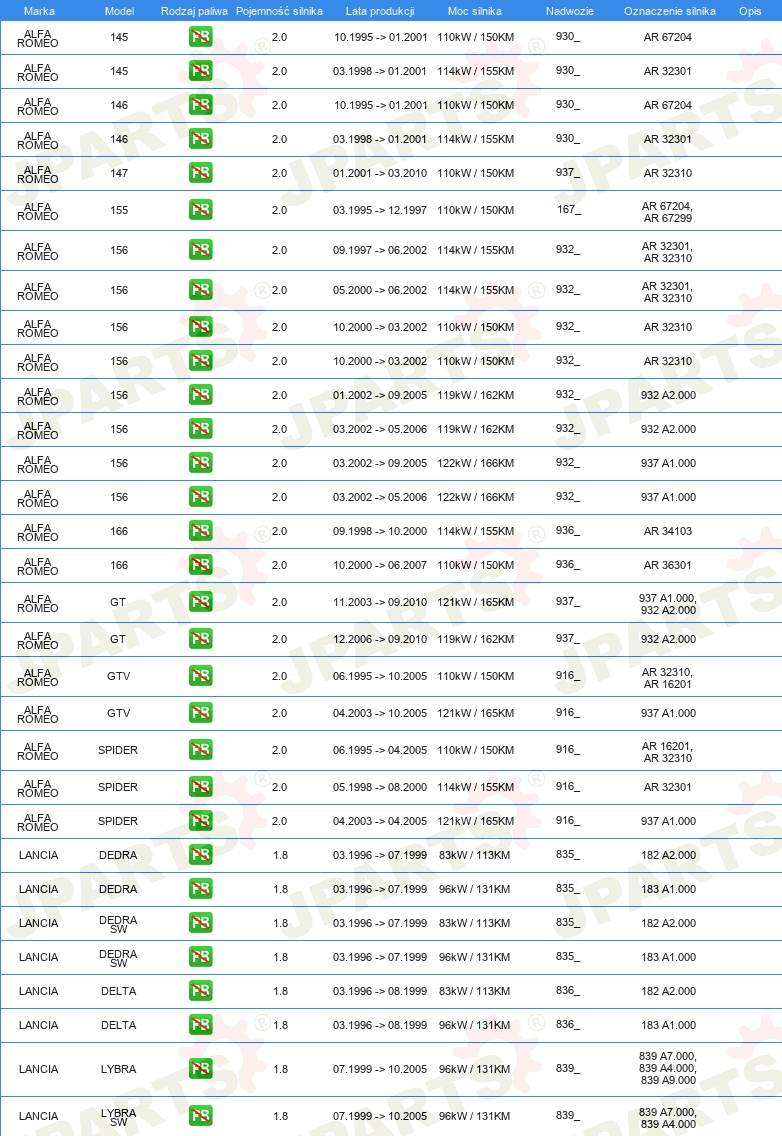The width and height of the screenshot is (782, 1136).
Task: Click the Opis column header
Action: point(750,11)
